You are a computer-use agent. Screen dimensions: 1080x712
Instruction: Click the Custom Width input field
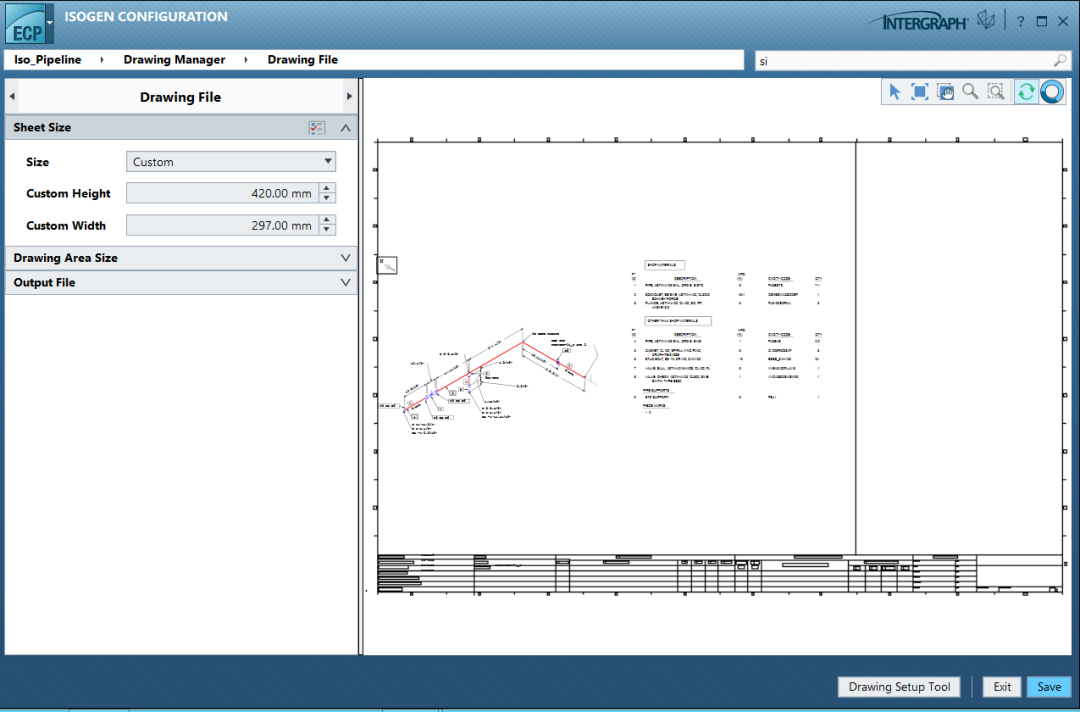222,225
